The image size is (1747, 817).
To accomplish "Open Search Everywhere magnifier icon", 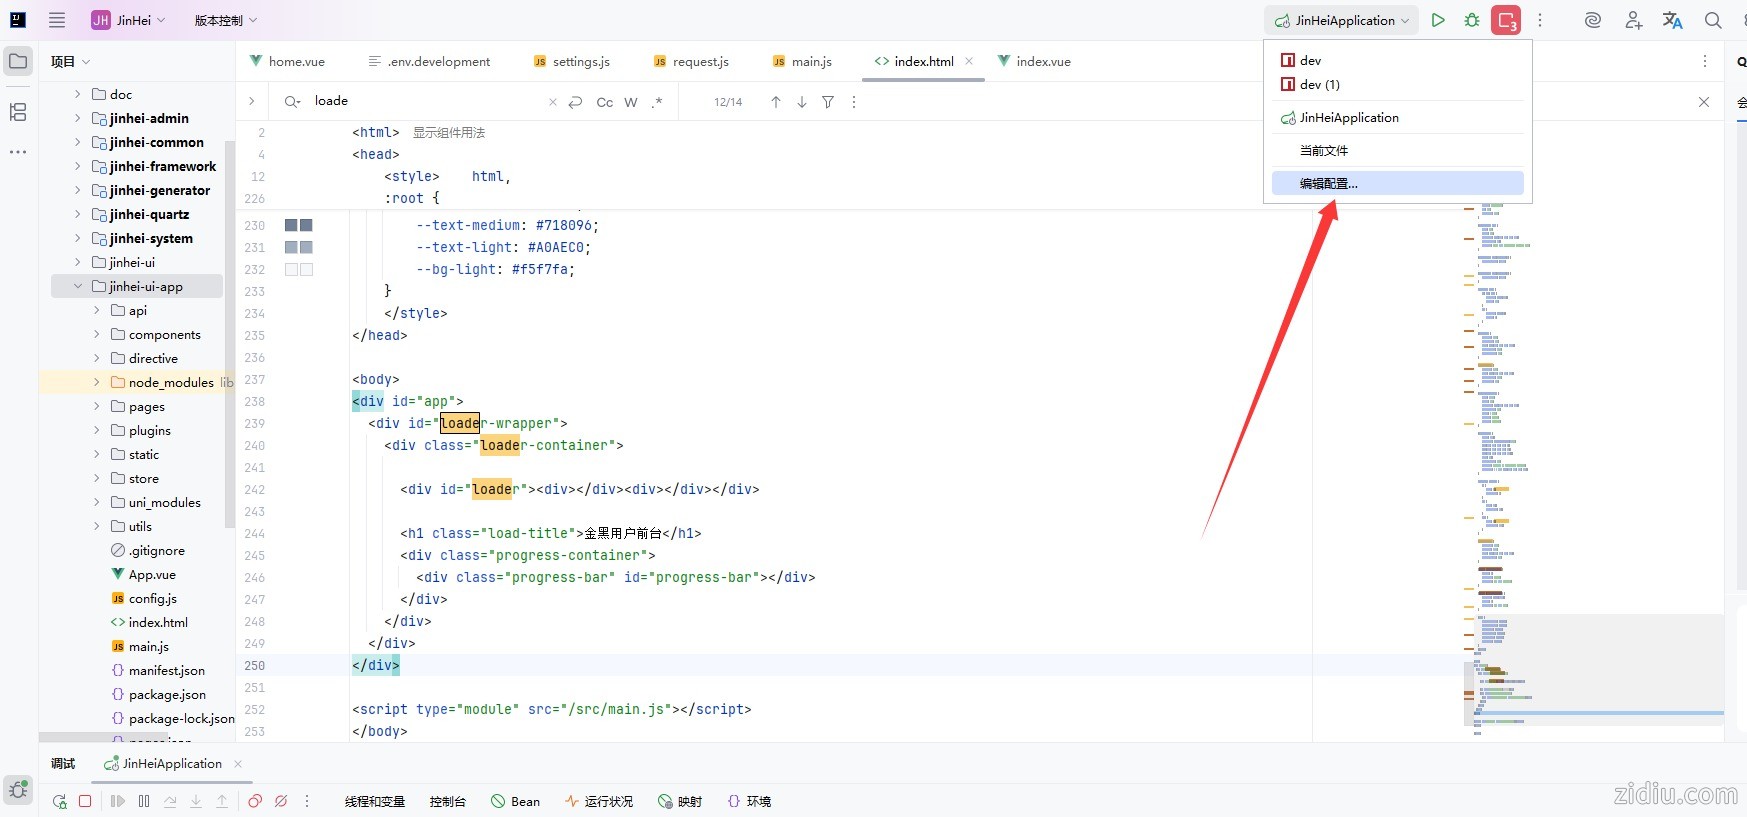I will tap(1713, 20).
